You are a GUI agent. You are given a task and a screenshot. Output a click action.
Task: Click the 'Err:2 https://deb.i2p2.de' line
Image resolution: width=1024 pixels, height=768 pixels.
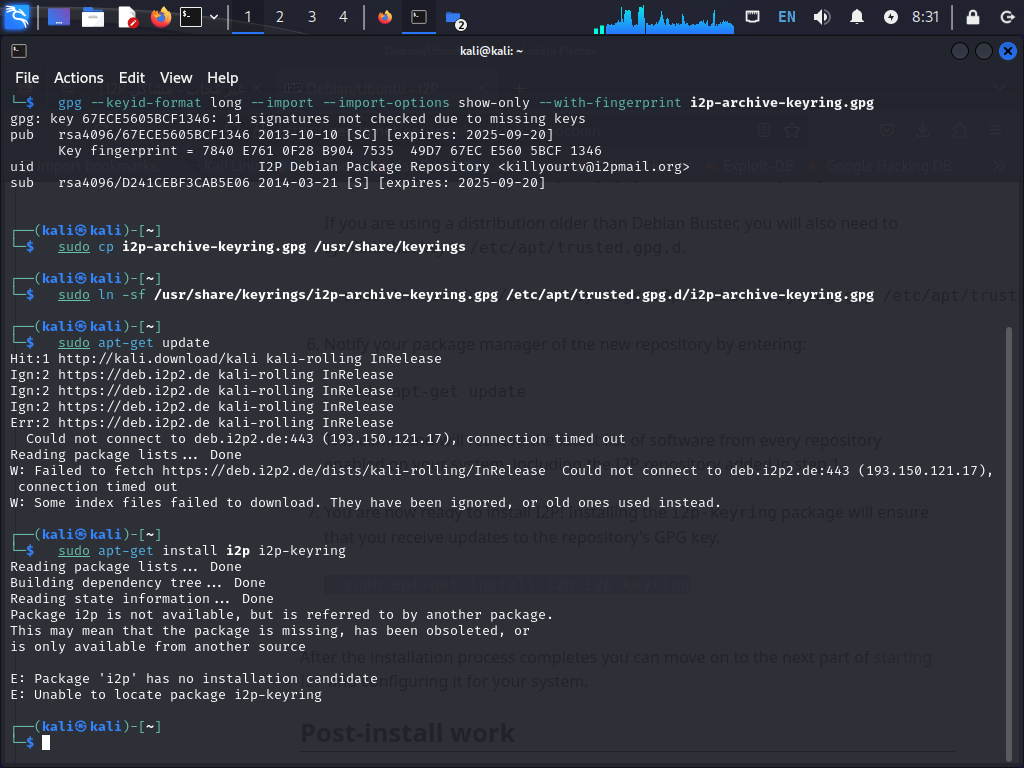click(202, 423)
